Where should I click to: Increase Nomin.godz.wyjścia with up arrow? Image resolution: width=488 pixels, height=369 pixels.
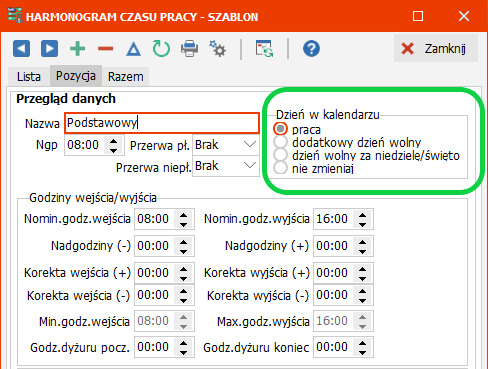click(x=363, y=215)
